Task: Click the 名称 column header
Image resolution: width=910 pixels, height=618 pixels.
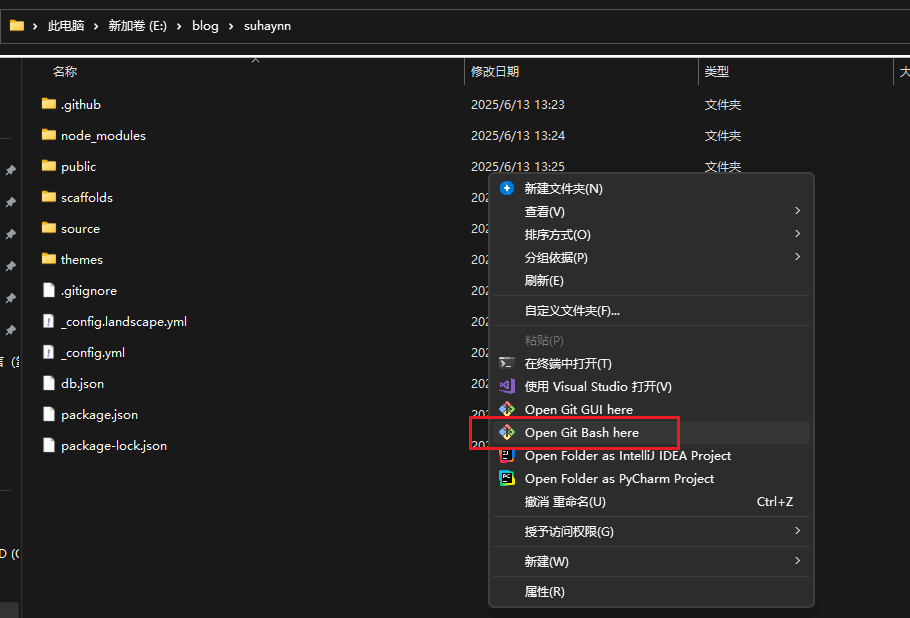Action: [65, 72]
